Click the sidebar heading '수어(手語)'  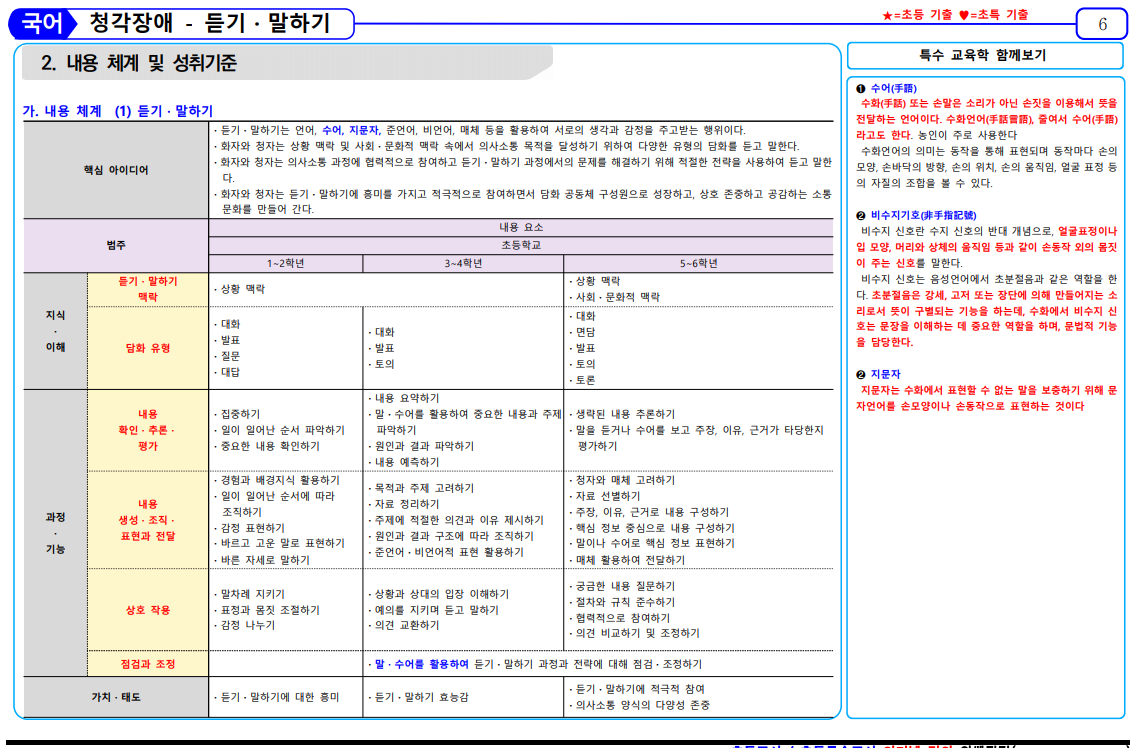(893, 88)
